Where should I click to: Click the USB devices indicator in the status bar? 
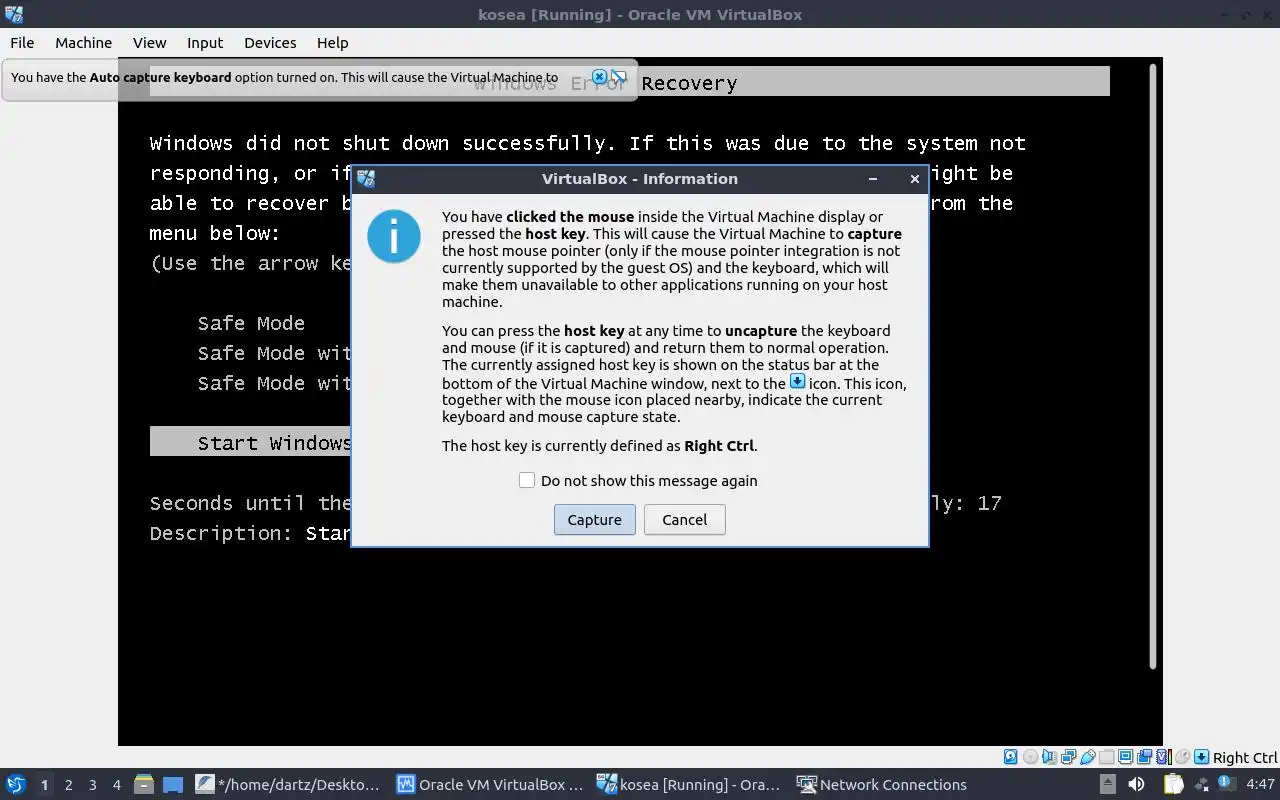tap(1088, 757)
